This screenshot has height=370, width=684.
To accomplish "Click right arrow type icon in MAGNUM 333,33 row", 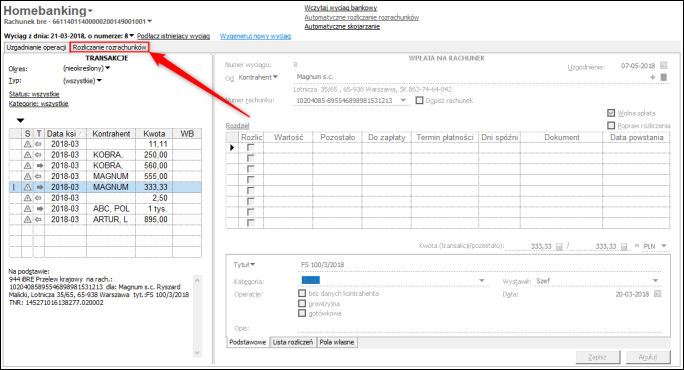I will pos(39,187).
